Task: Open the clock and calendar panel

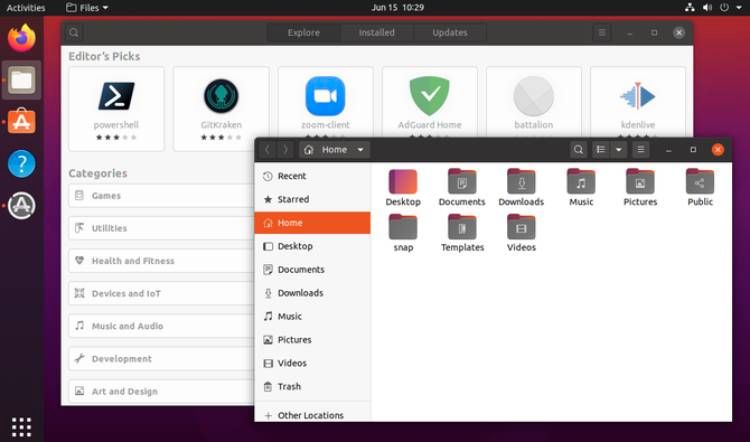Action: [x=397, y=8]
